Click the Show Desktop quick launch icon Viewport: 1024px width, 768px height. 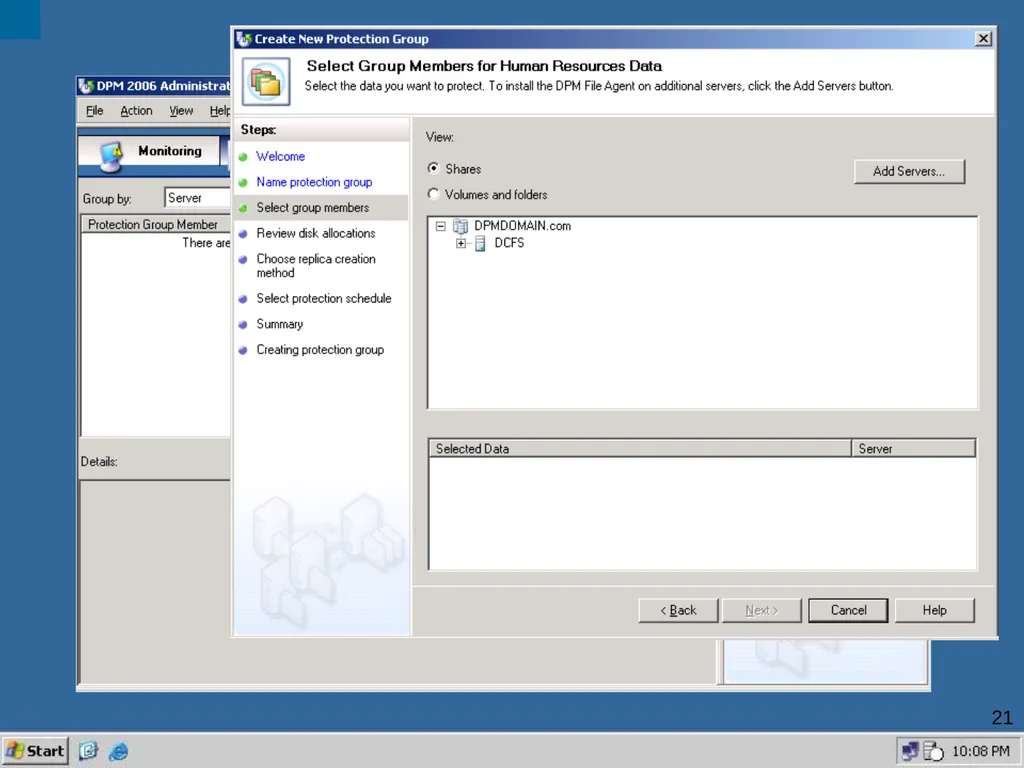click(88, 751)
